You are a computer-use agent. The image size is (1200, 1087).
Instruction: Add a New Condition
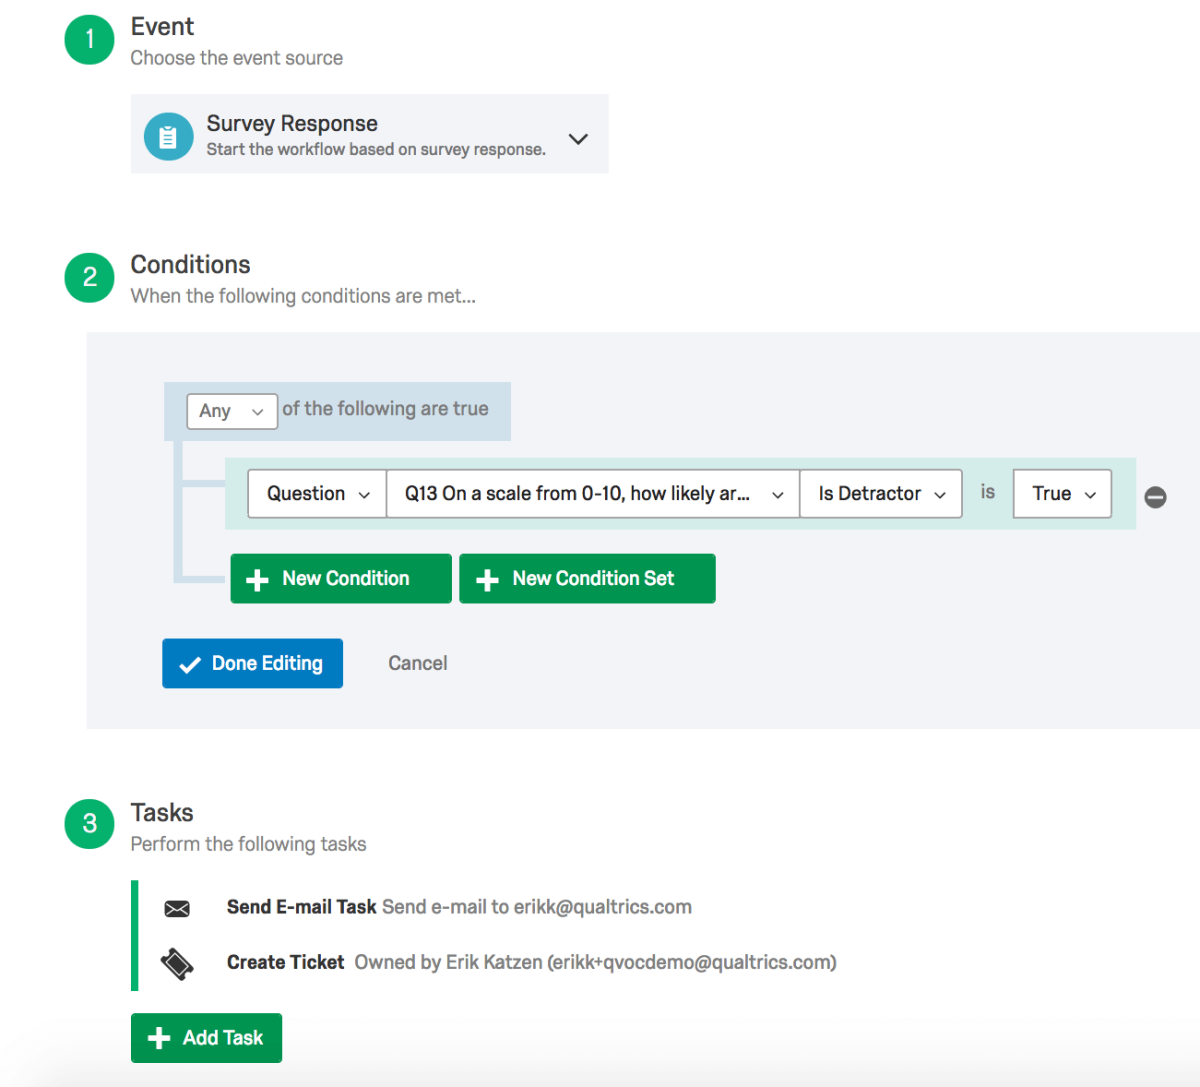[341, 579]
